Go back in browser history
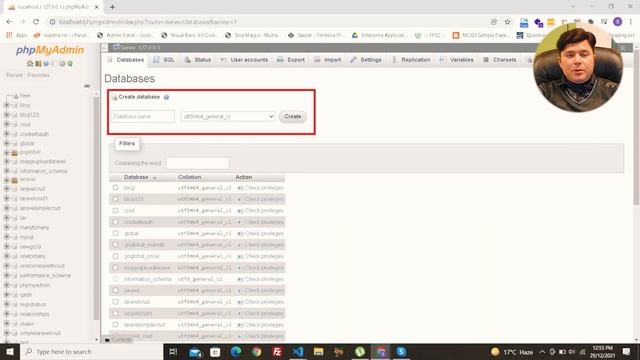Viewport: 640px width, 360px height. (x=9, y=22)
